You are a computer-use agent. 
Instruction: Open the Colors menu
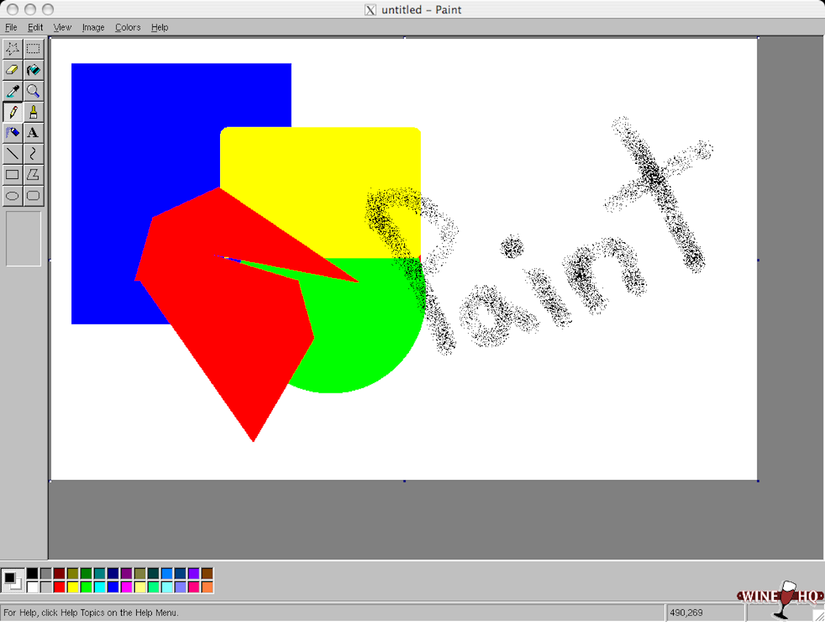[x=127, y=27]
